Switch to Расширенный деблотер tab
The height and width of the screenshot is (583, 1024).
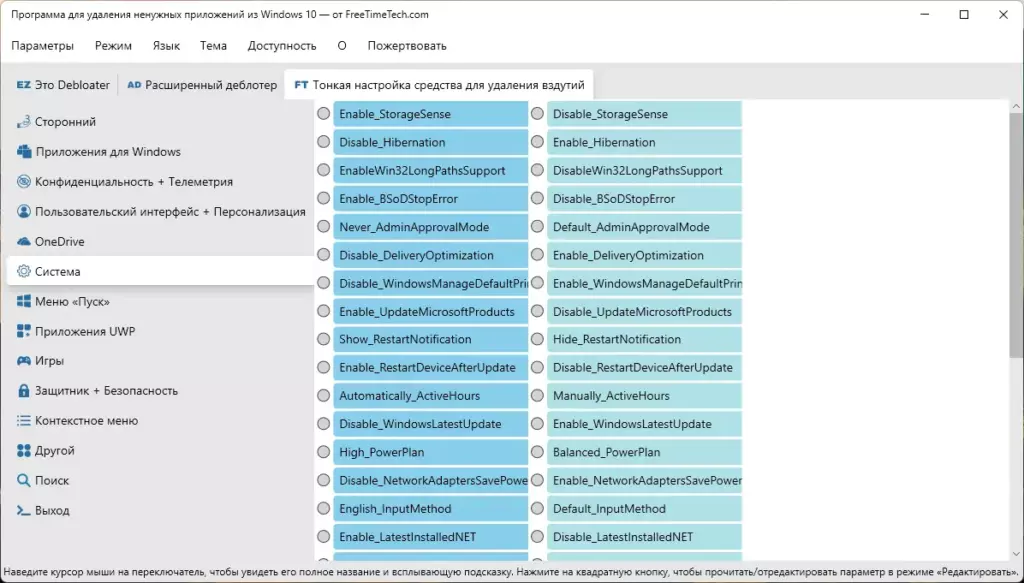pos(202,85)
